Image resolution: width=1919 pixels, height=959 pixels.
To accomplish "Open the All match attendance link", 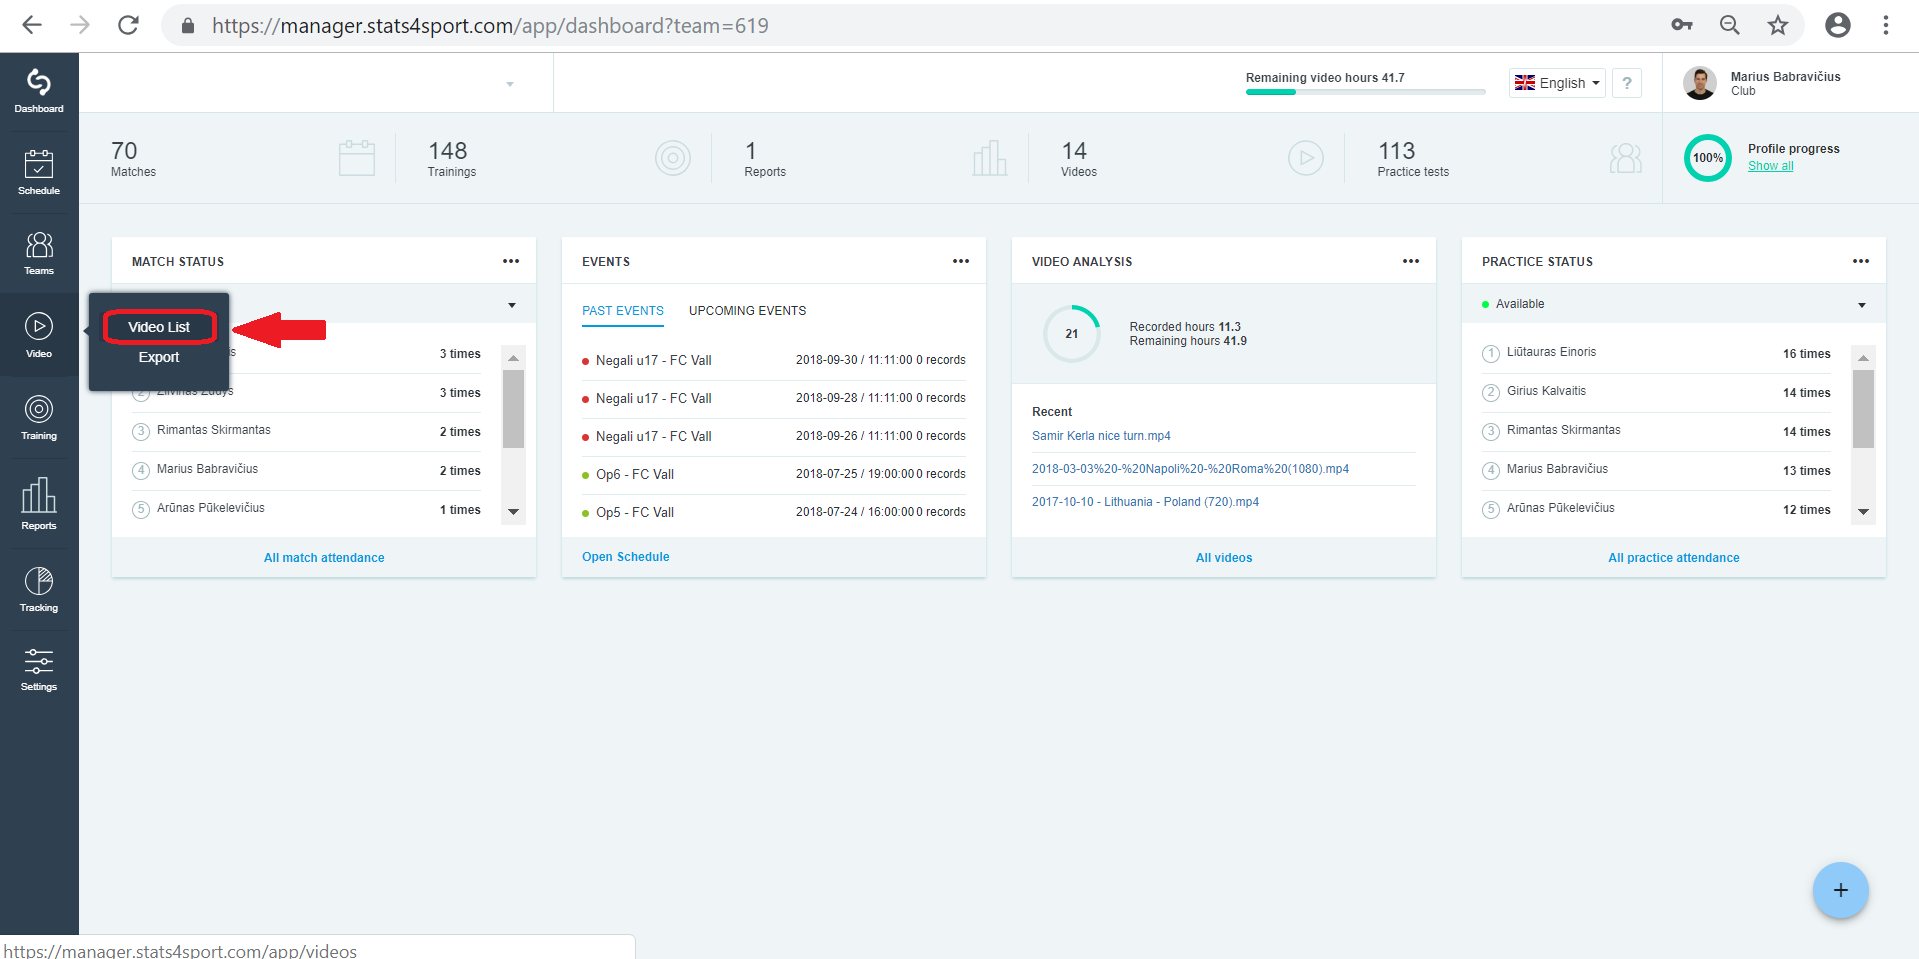I will (x=324, y=558).
